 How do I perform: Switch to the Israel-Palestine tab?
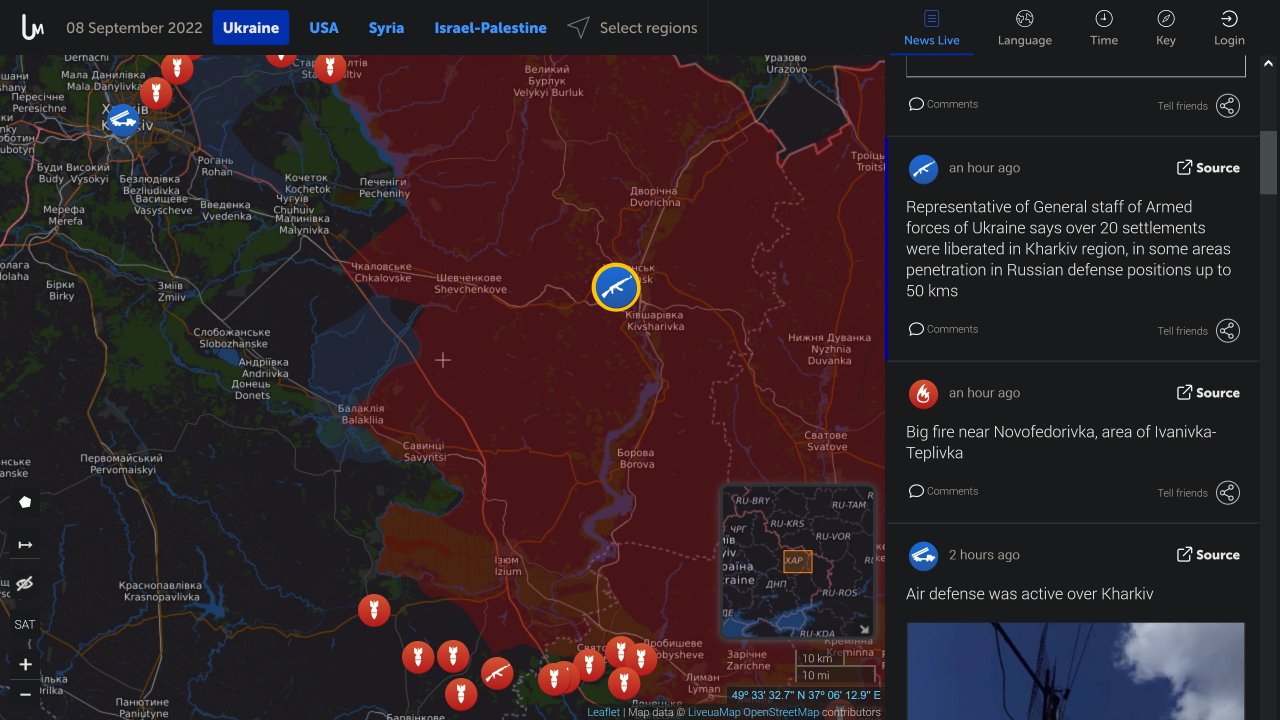(x=490, y=28)
